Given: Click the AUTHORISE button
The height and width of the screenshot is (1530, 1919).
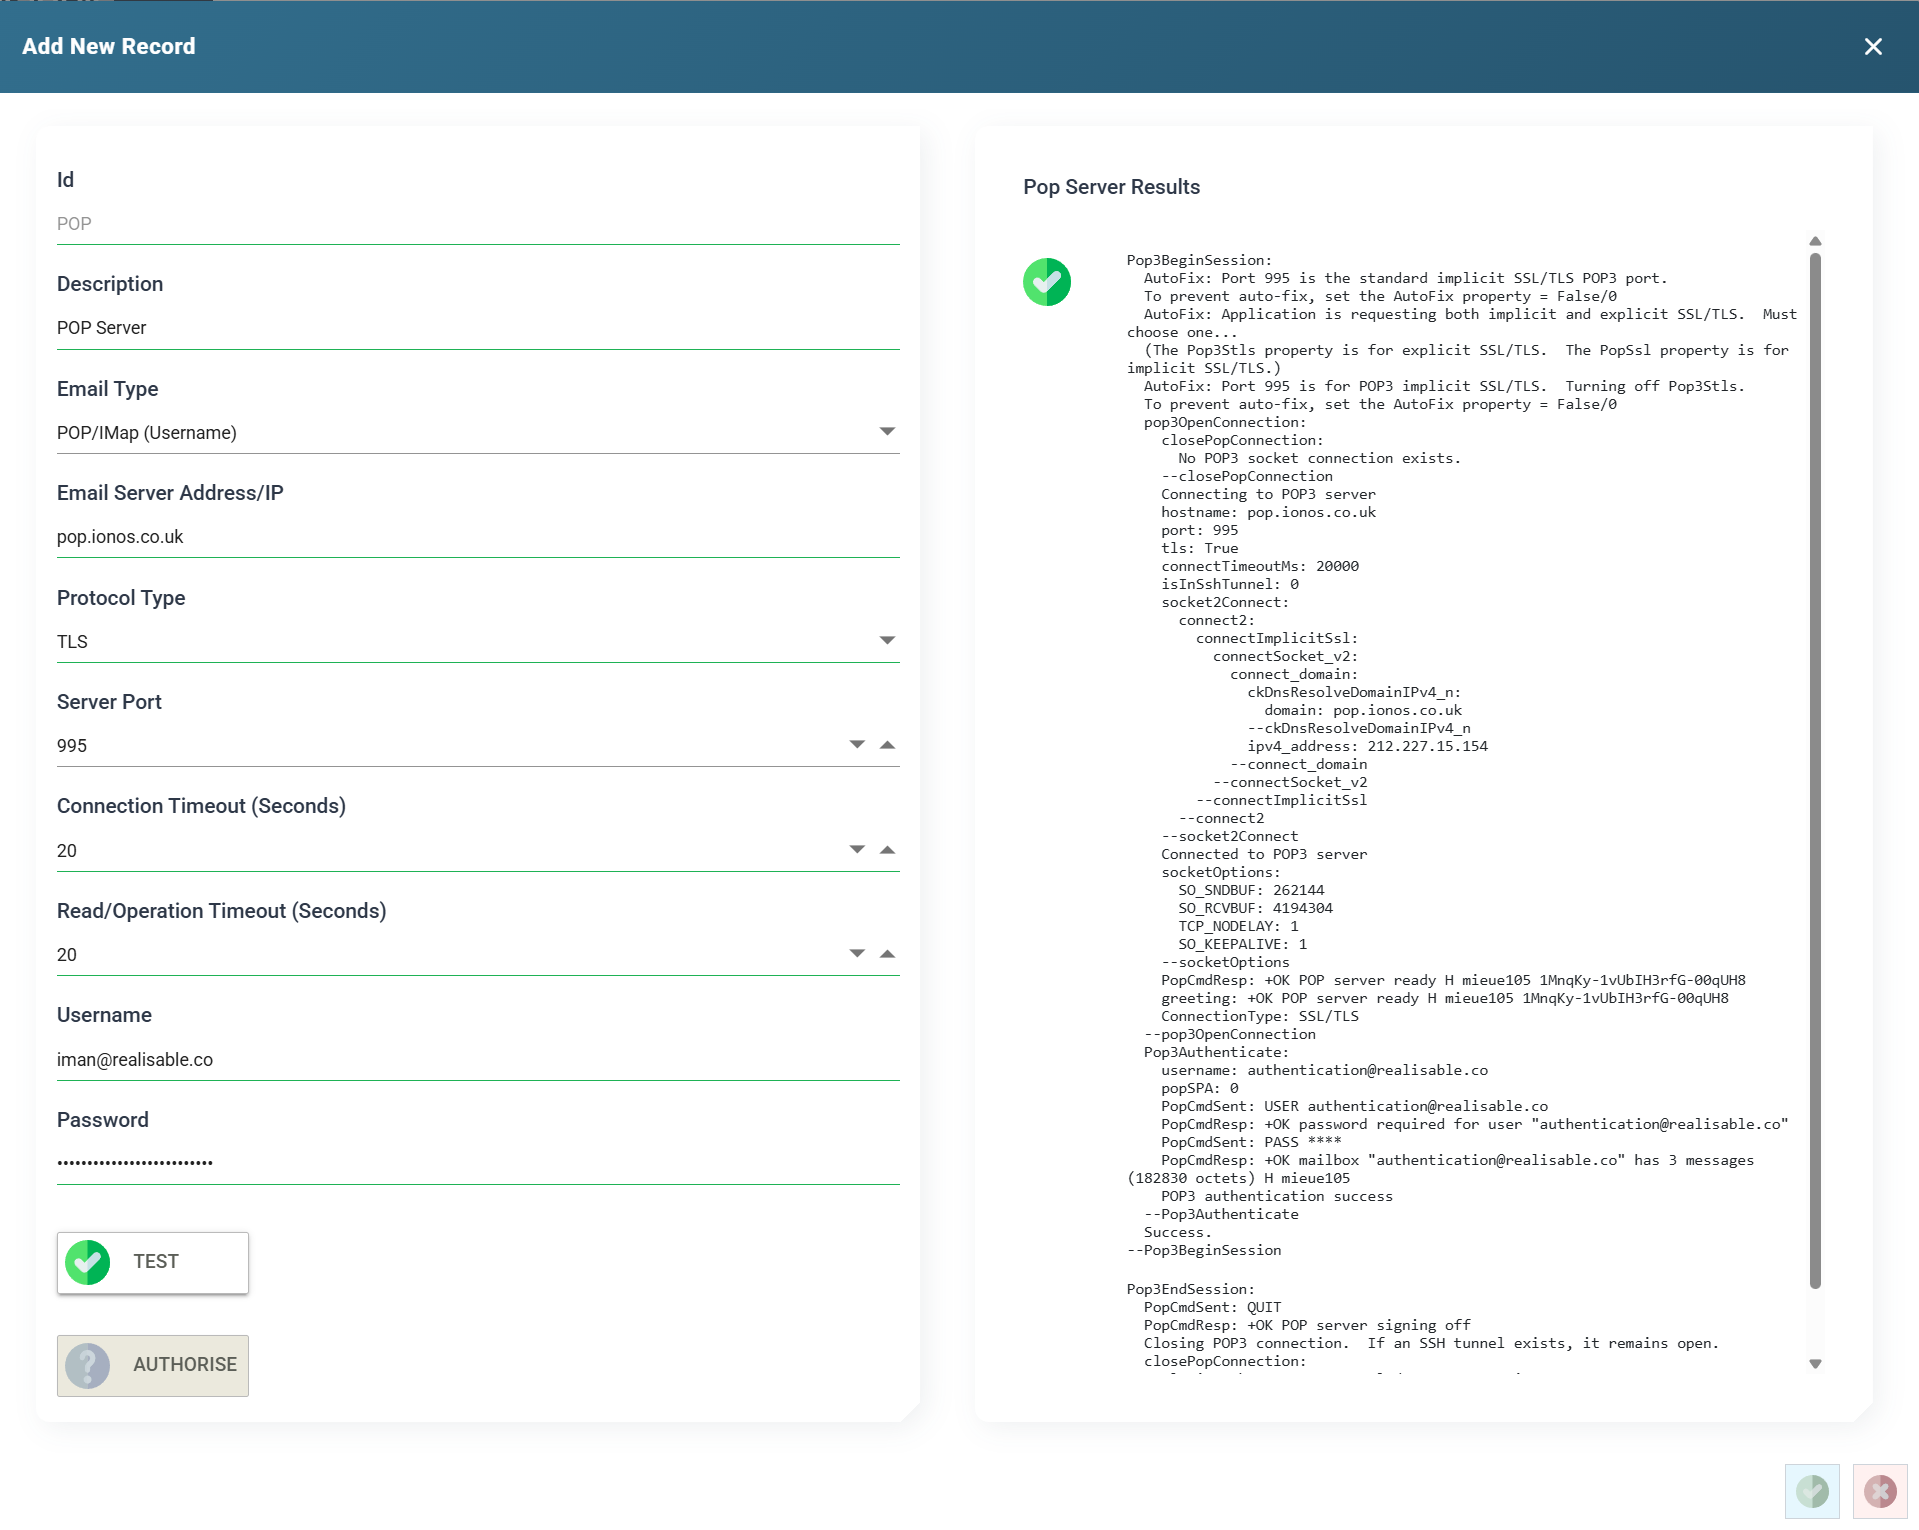Looking at the screenshot, I should click(153, 1366).
